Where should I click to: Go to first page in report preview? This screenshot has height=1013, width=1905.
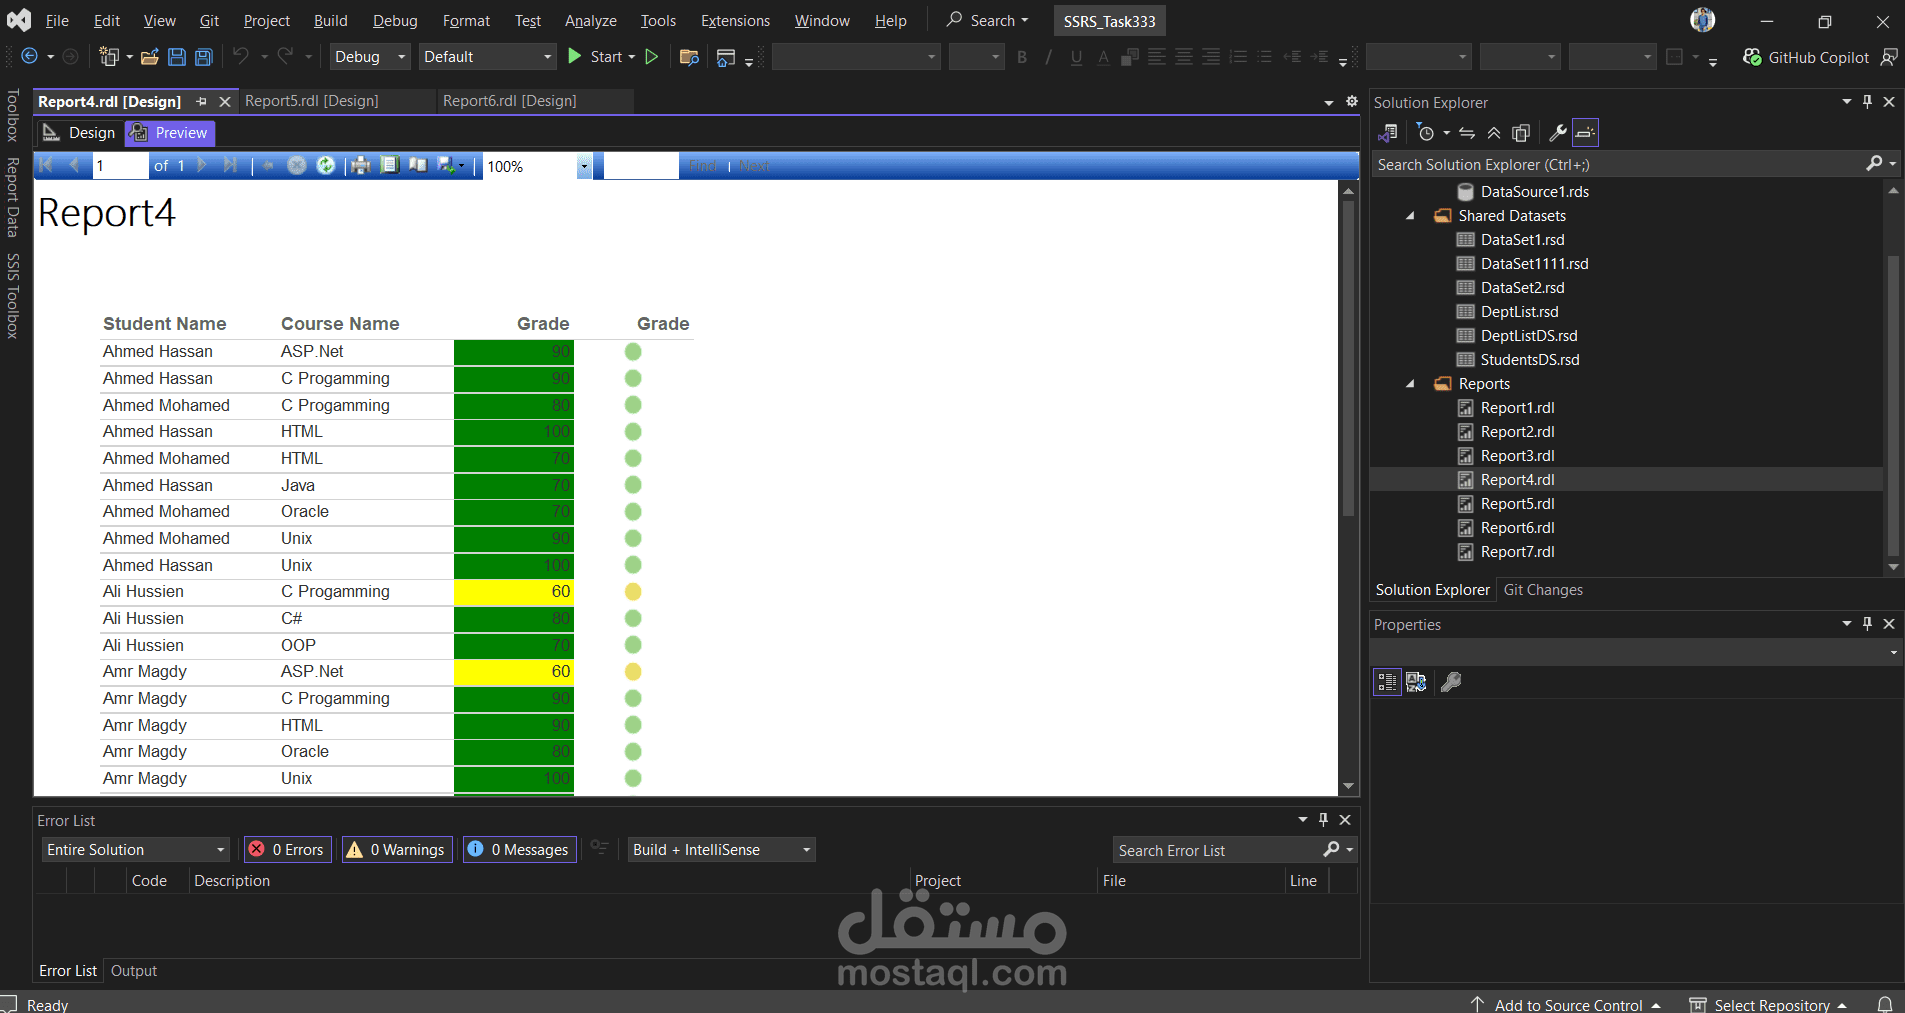click(x=46, y=166)
